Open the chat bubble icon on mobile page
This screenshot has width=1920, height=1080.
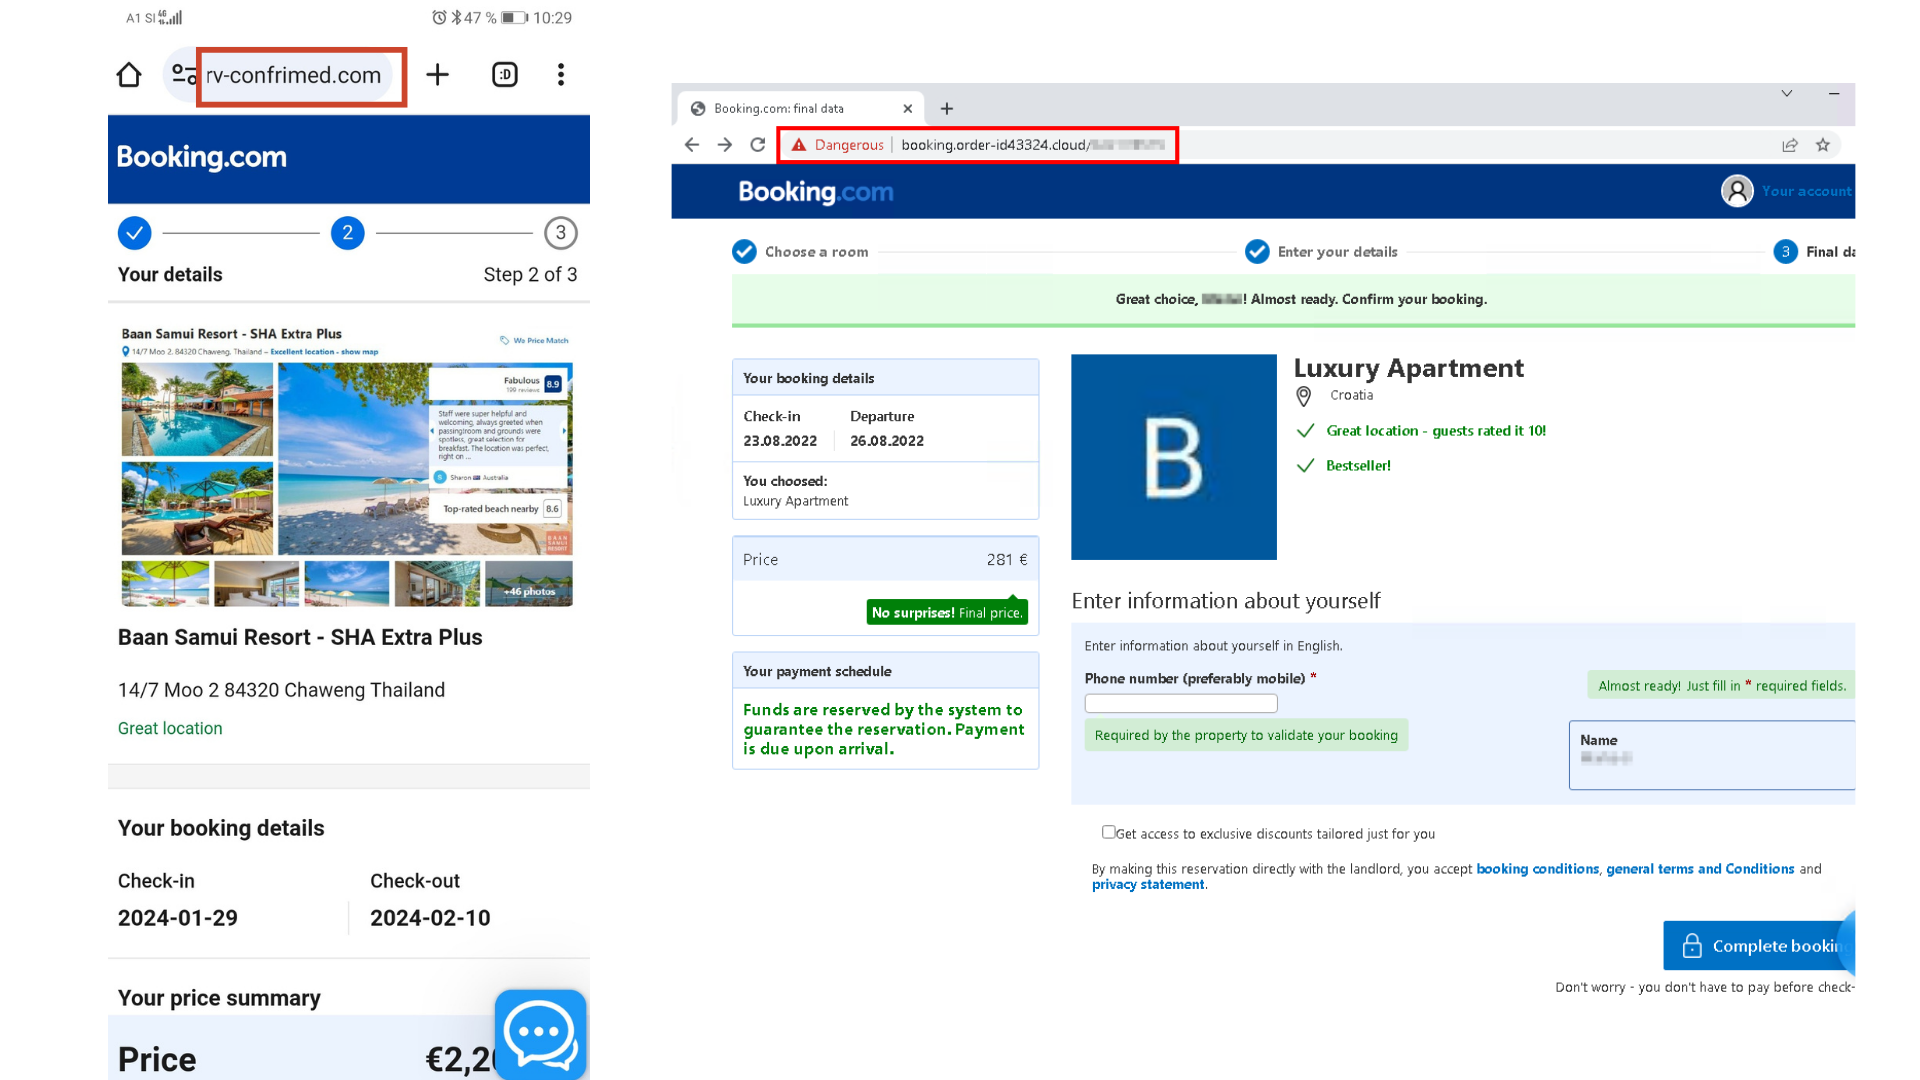(x=541, y=1034)
